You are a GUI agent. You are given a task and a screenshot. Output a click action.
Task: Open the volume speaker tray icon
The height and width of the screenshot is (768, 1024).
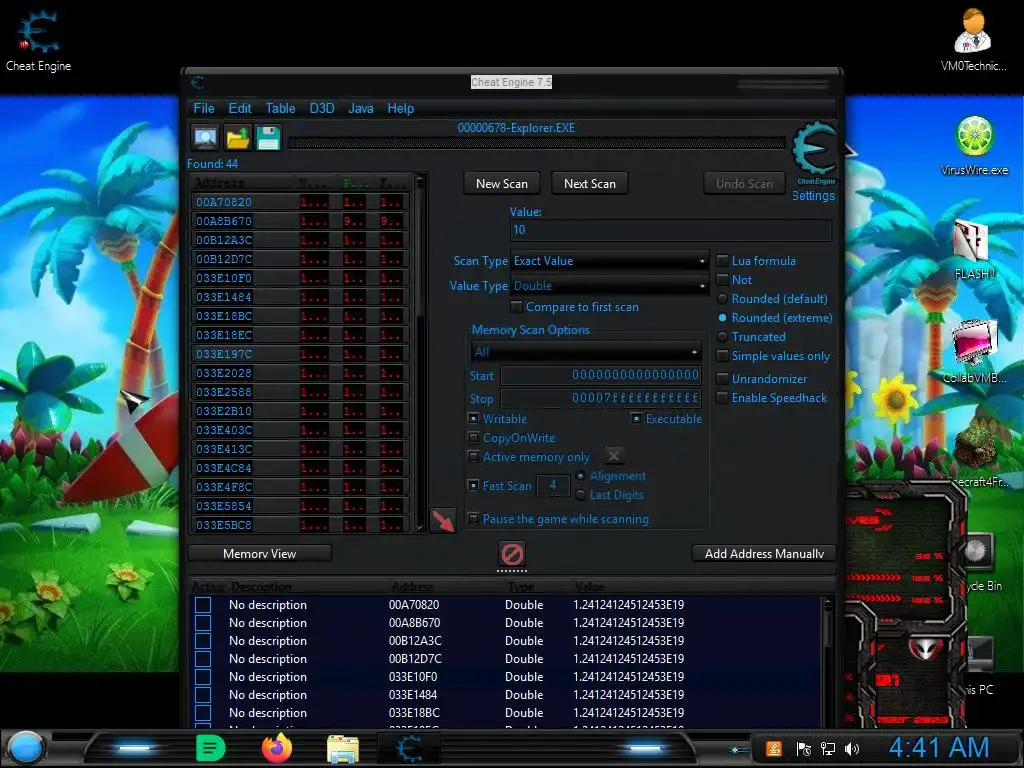[x=852, y=749]
